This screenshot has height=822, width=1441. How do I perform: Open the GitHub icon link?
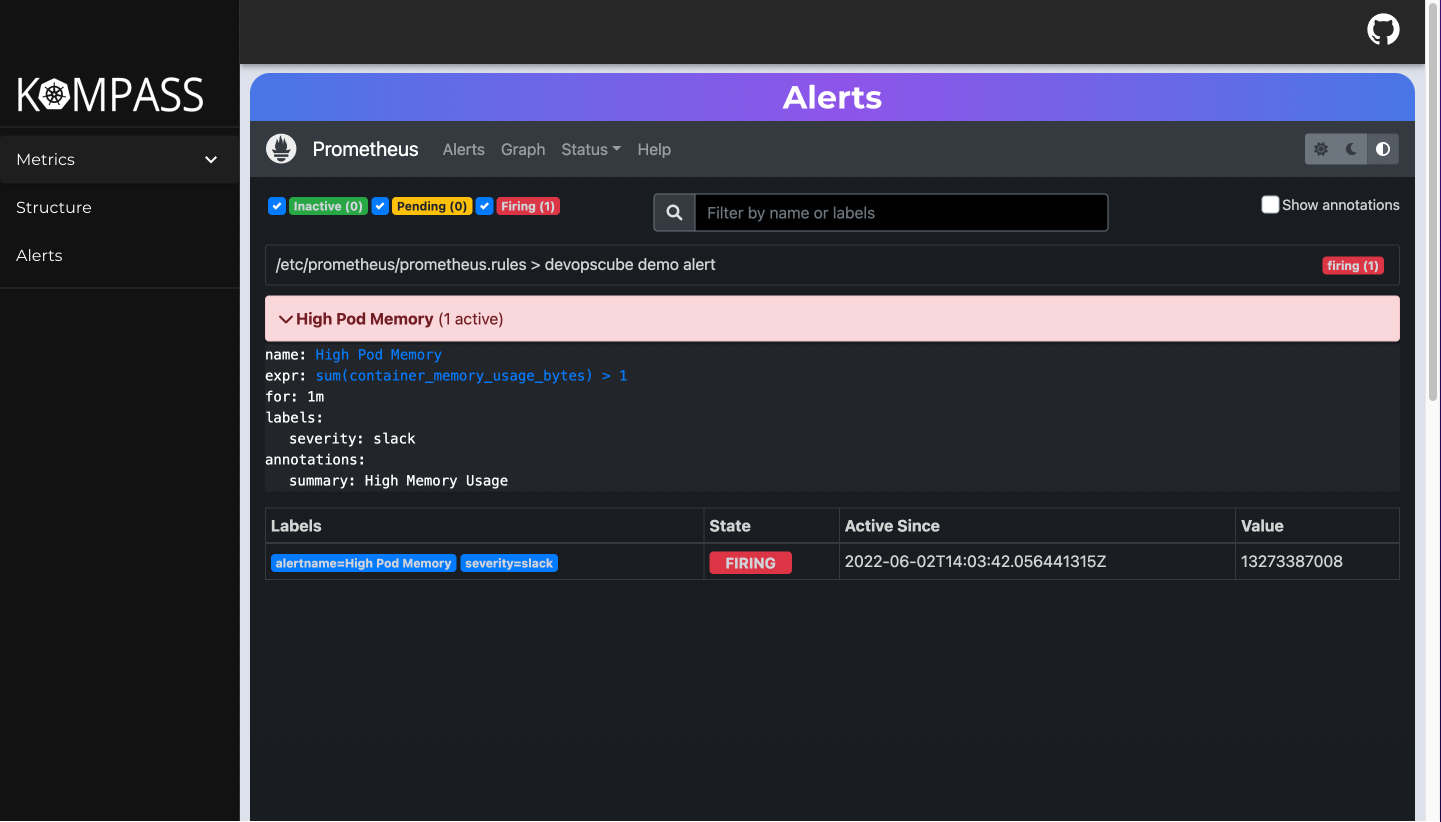(x=1383, y=30)
